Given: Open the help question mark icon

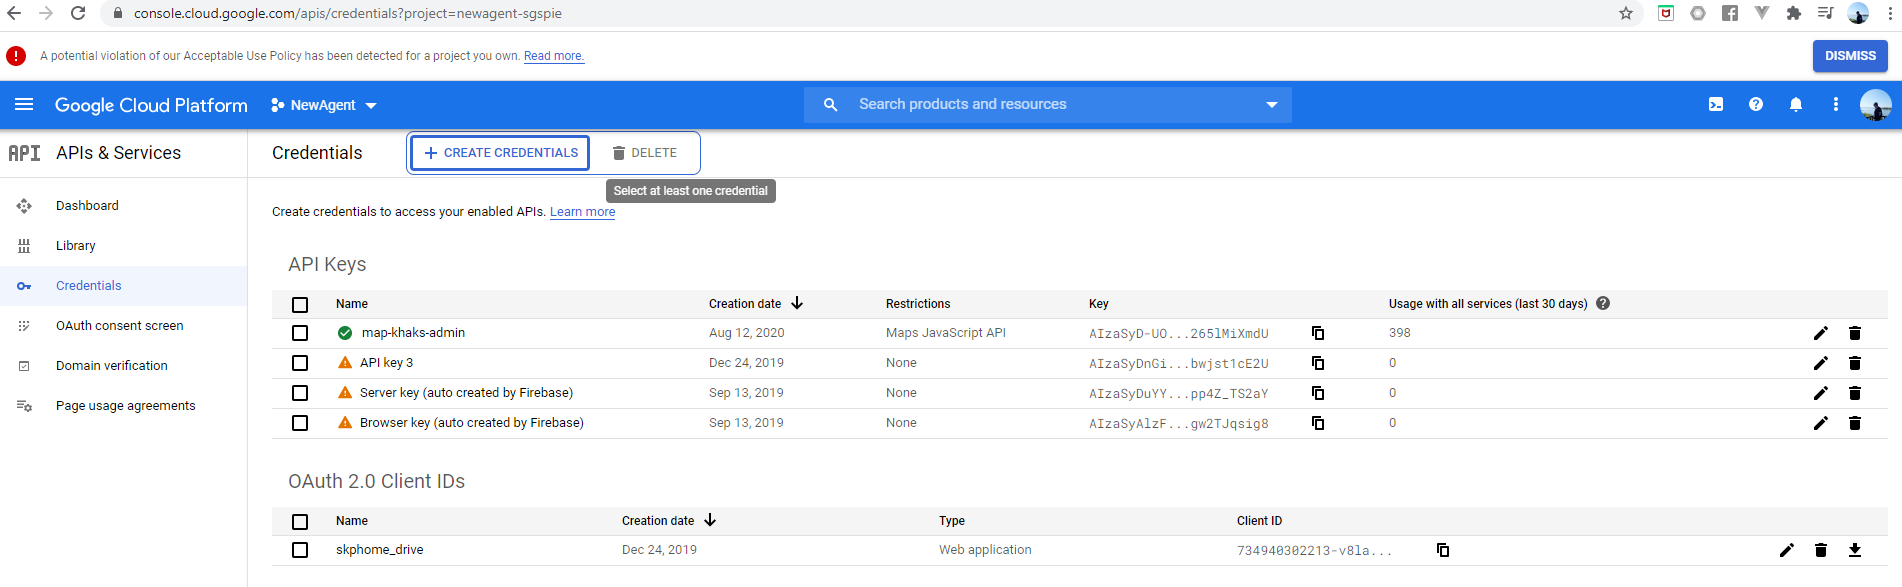Looking at the screenshot, I should [x=1756, y=104].
